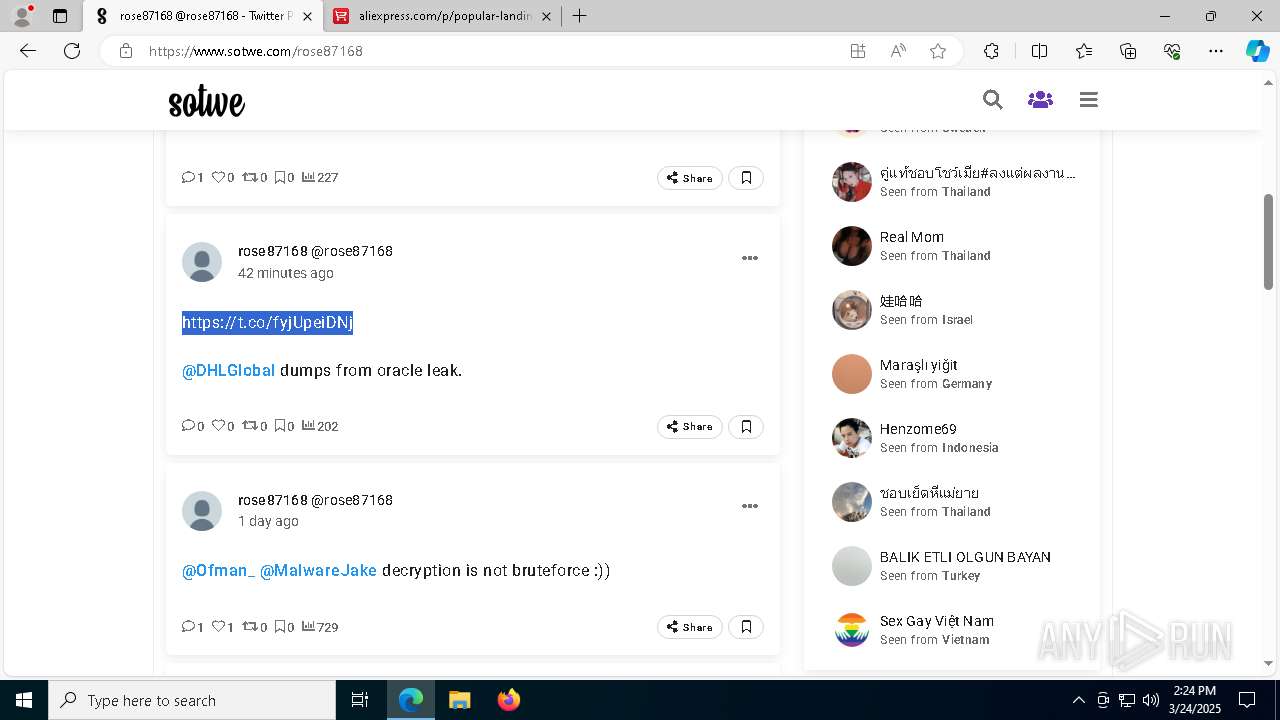Share the decryption is not bruteforce post
Screen dimensions: 1280x720
pos(690,627)
